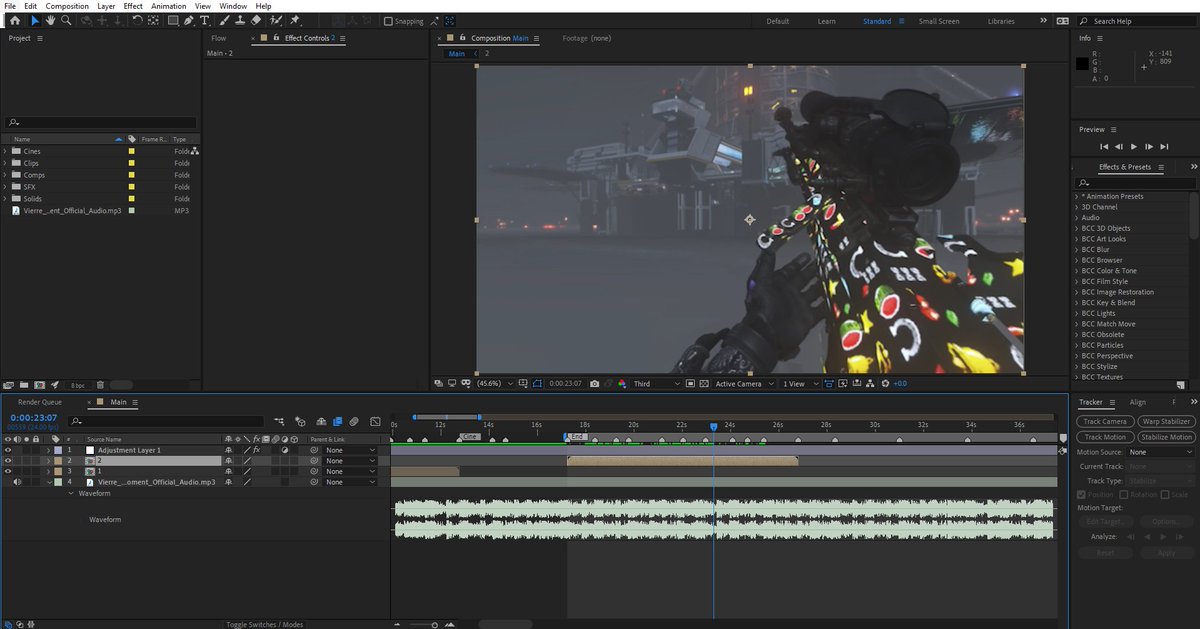Image resolution: width=1200 pixels, height=629 pixels.
Task: Switch to the Align panel tab
Action: pos(1138,402)
